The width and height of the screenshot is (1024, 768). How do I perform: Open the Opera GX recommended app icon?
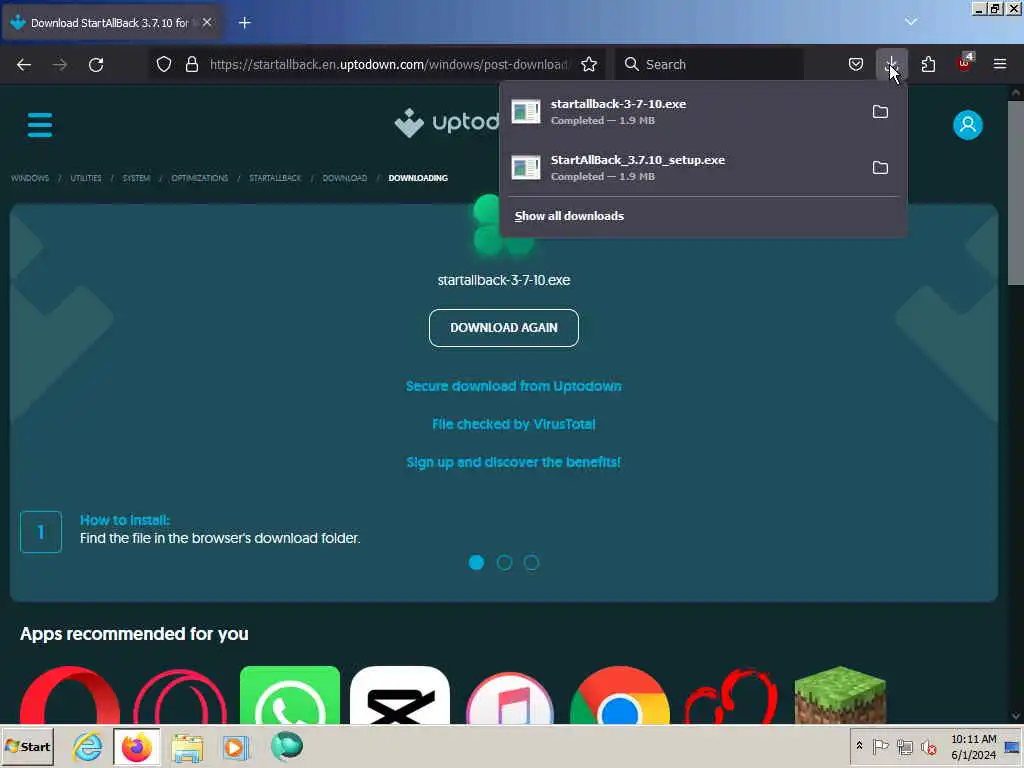tap(180, 695)
